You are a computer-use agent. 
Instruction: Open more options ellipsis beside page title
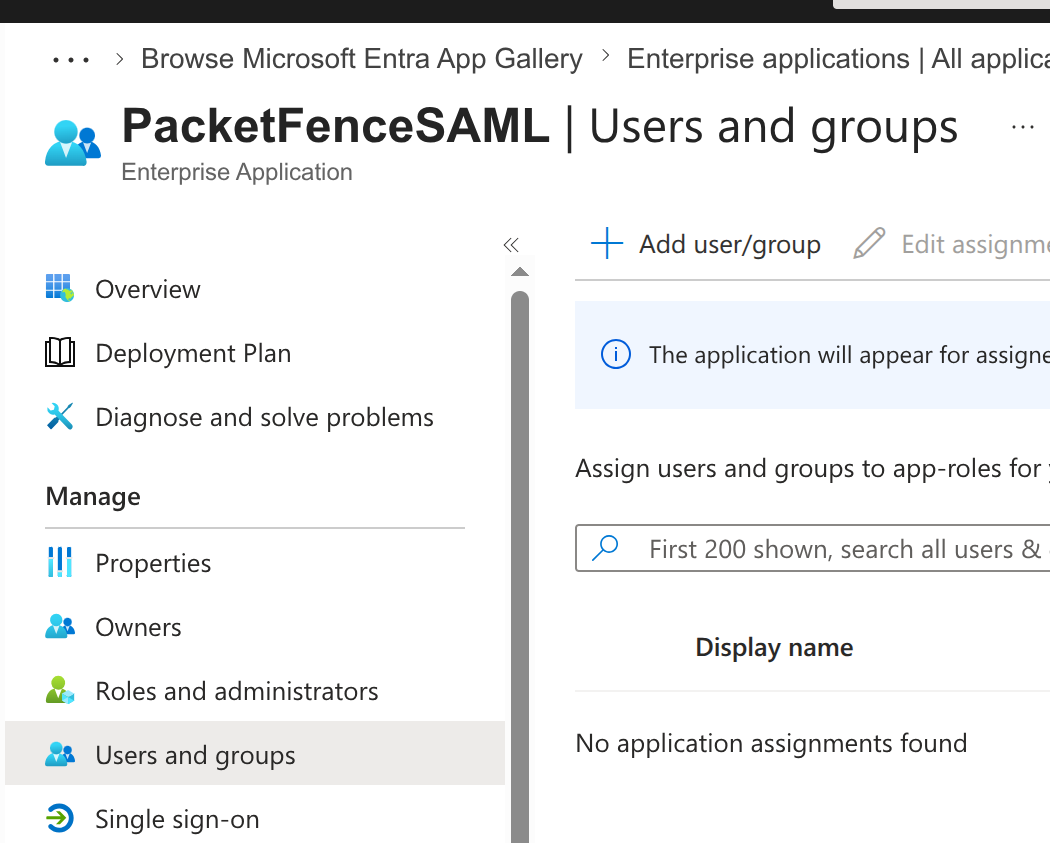tap(1023, 127)
